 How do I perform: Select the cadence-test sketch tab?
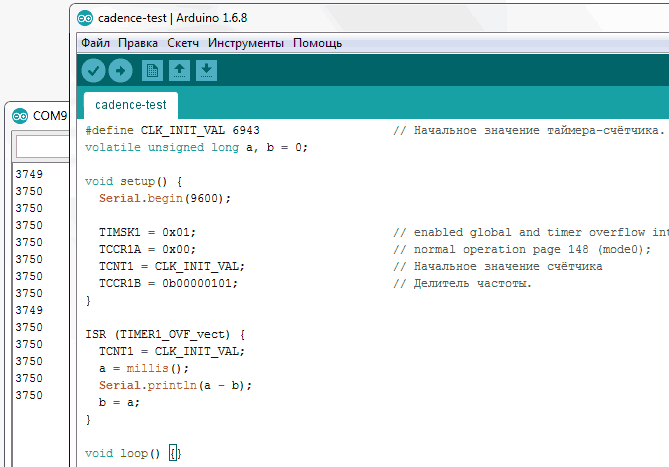tap(131, 105)
